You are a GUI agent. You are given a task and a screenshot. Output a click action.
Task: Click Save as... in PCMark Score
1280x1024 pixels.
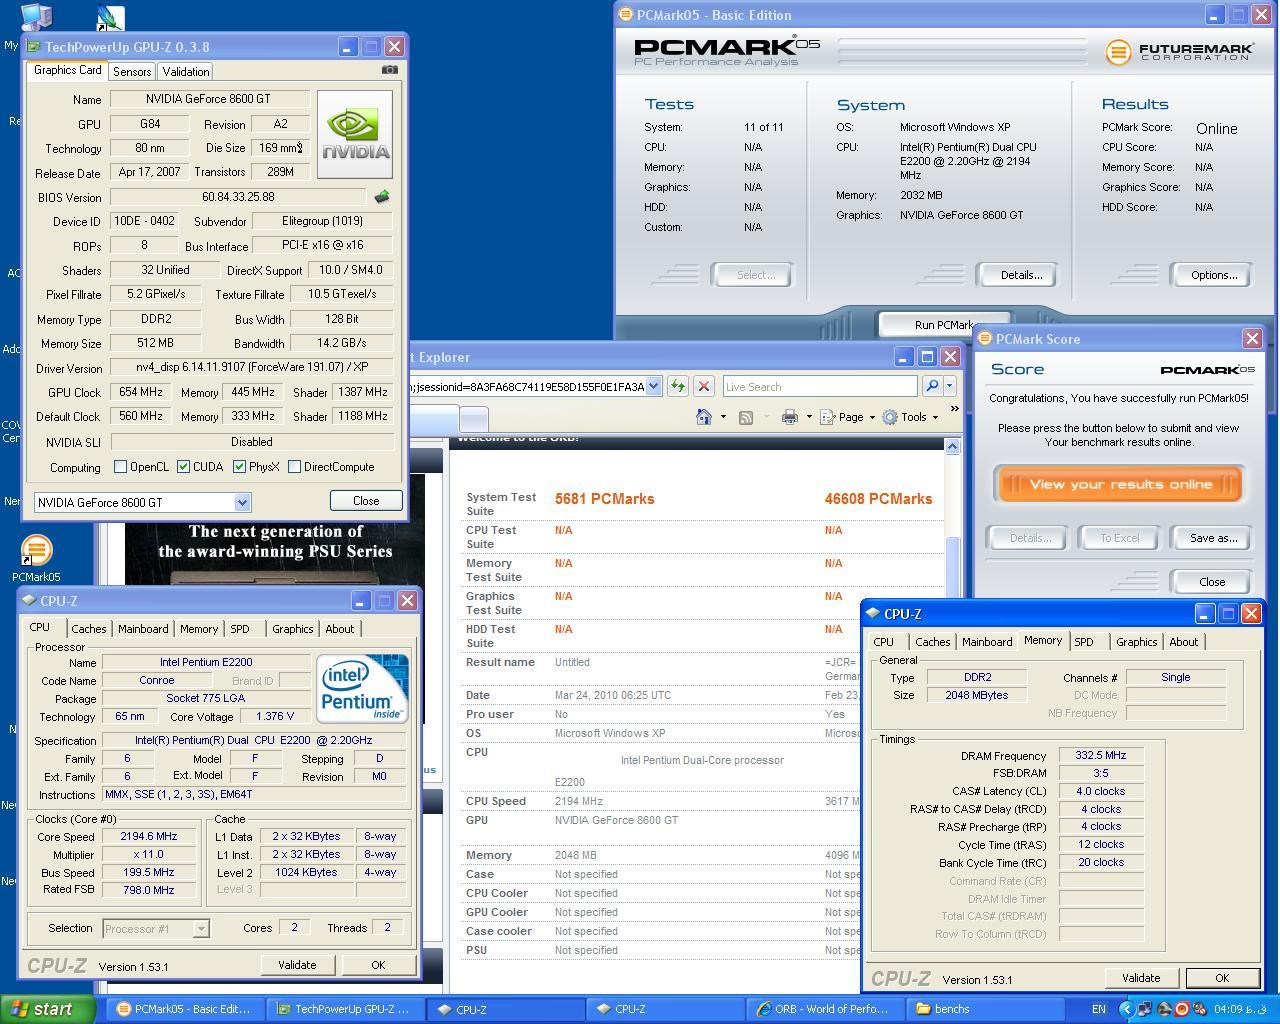(1213, 538)
